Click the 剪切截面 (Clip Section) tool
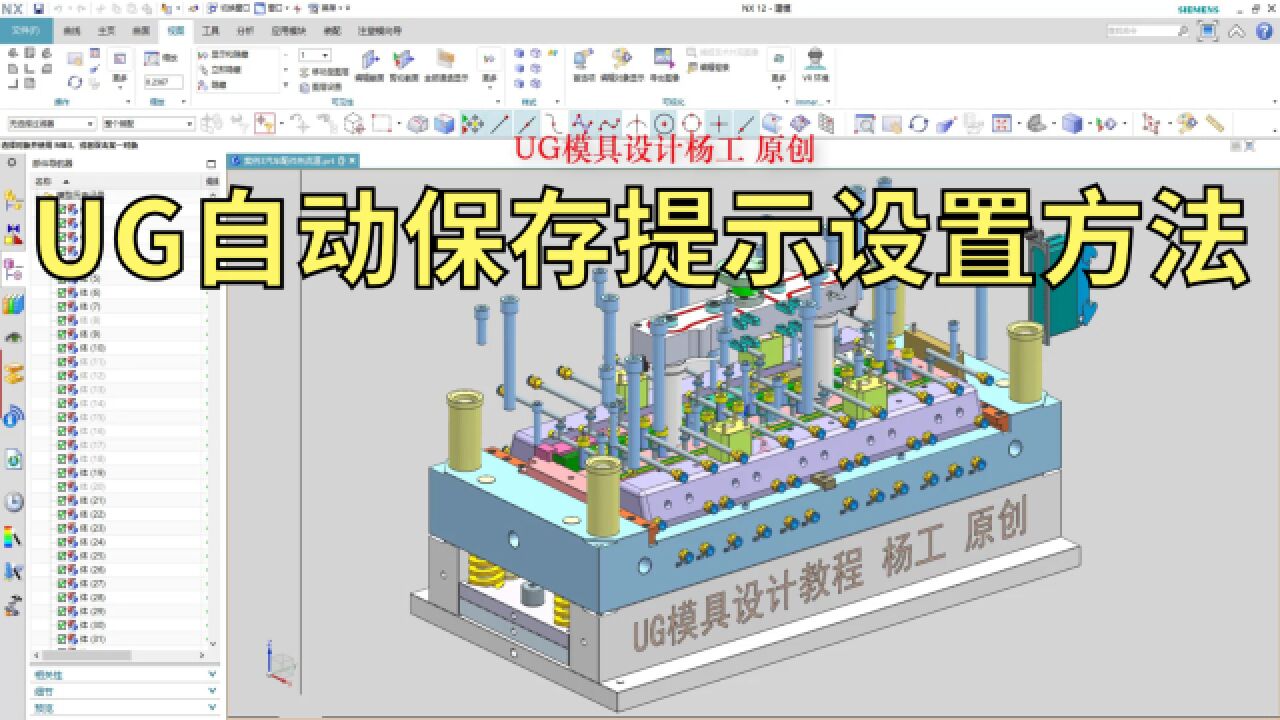 (403, 62)
